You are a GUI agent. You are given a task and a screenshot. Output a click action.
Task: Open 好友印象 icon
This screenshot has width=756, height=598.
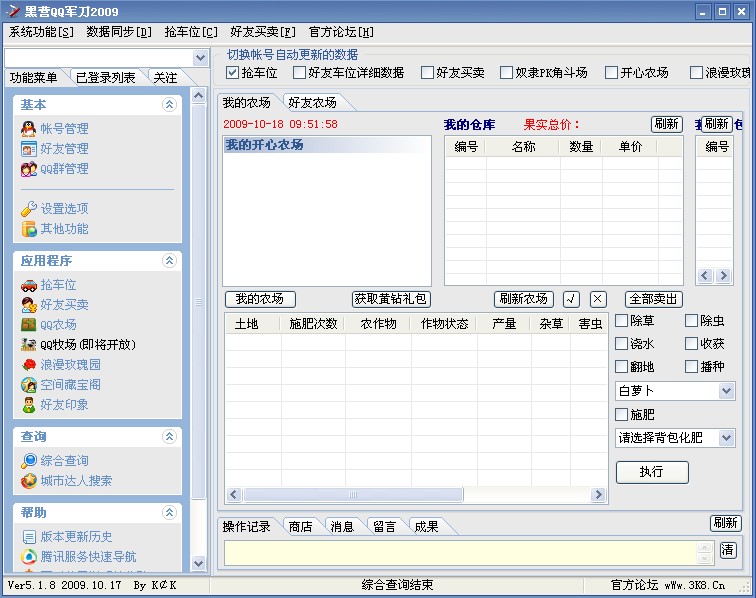coord(29,405)
